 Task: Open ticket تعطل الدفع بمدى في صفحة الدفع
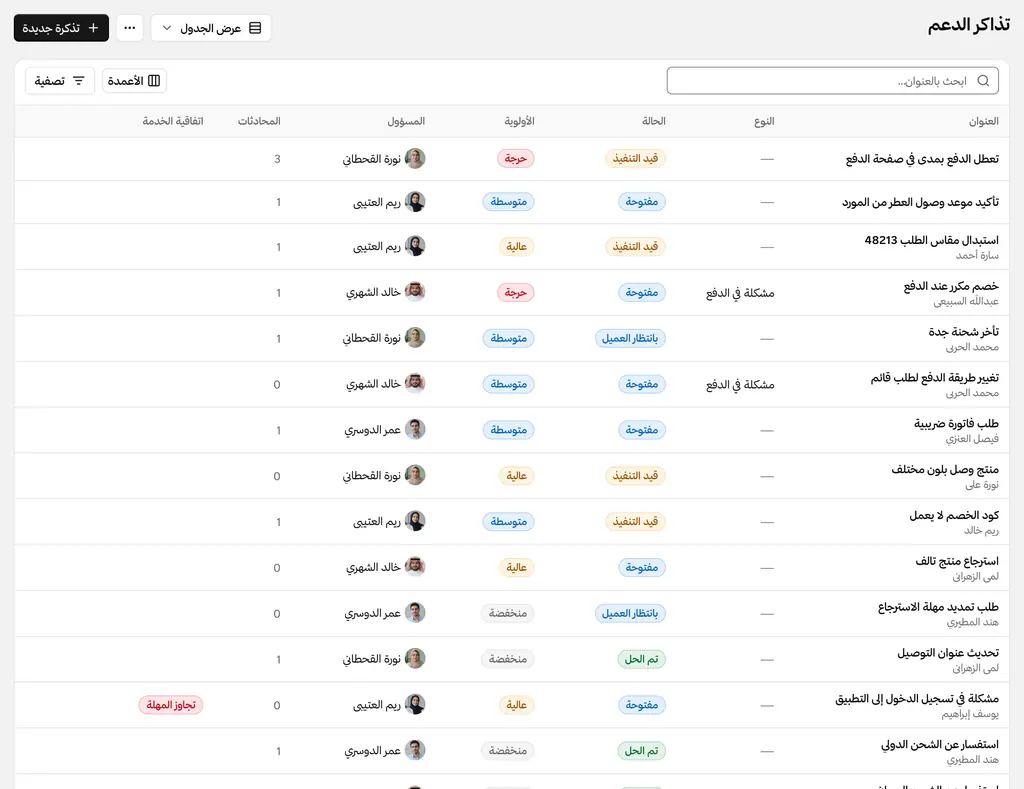(x=922, y=159)
